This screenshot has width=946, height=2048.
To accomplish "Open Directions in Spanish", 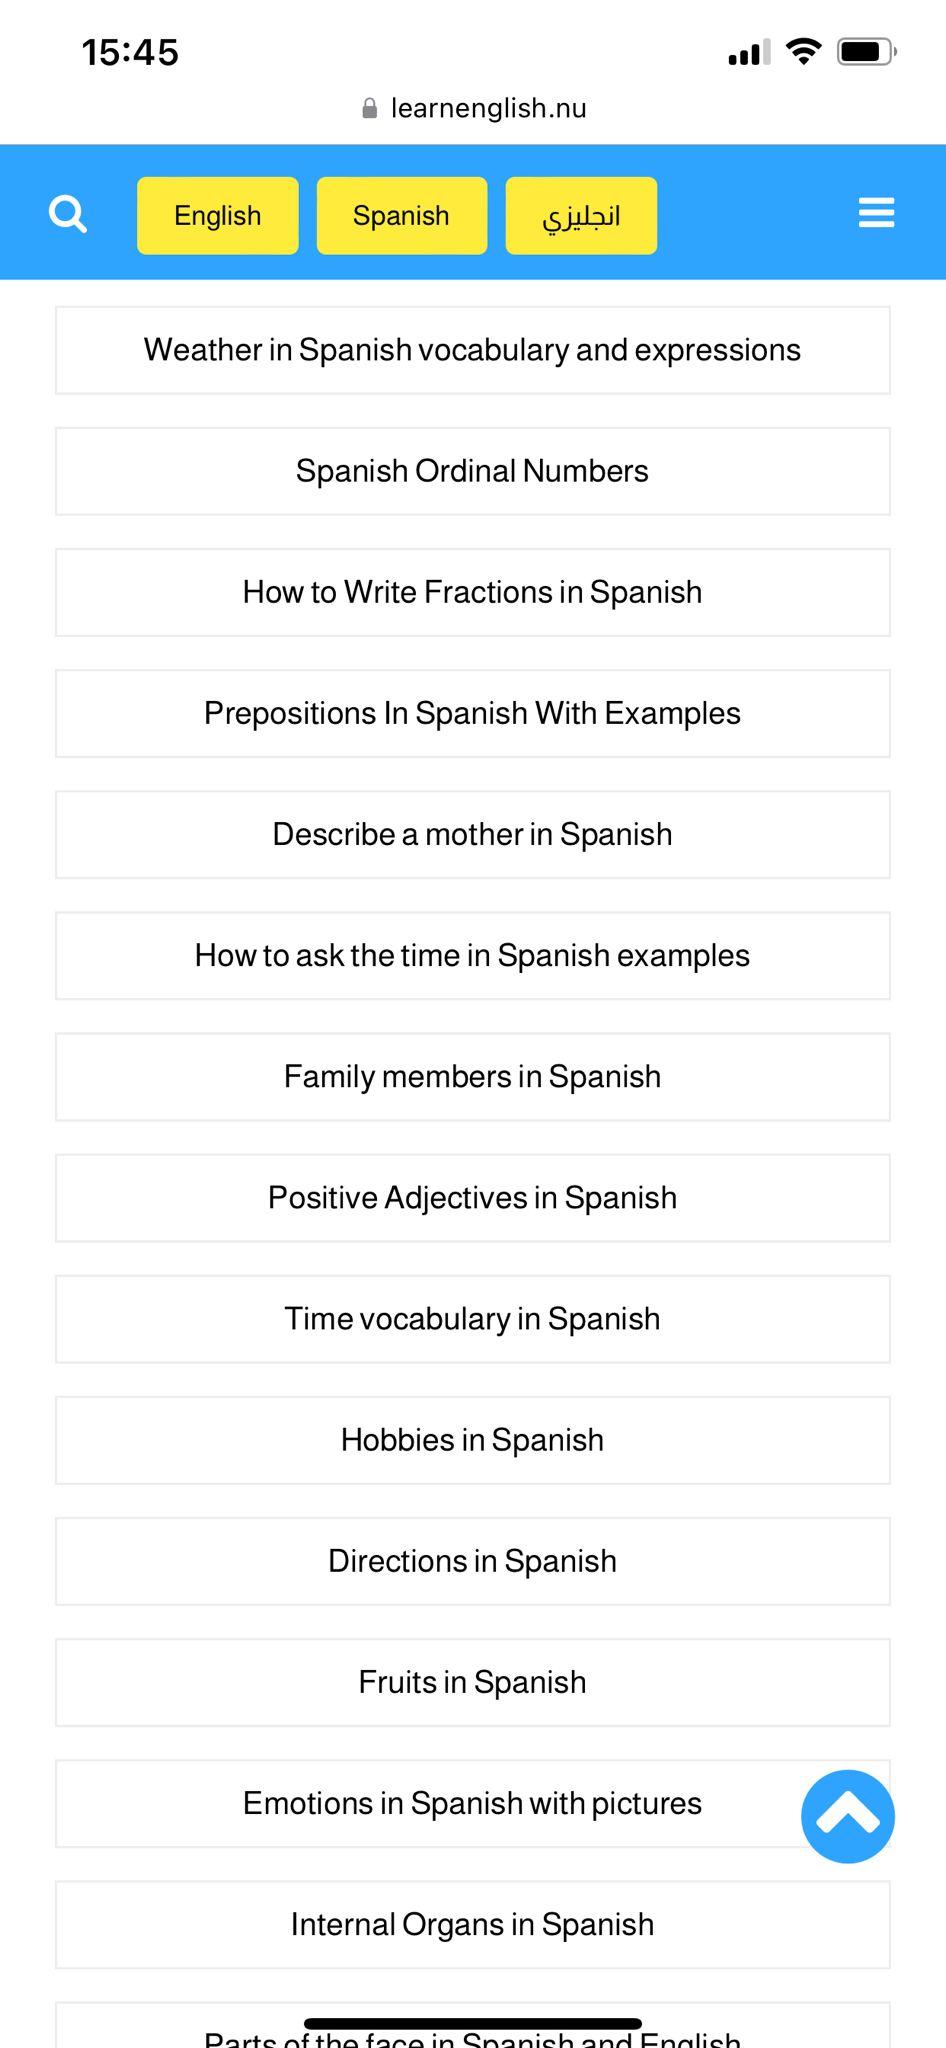I will coord(473,1561).
